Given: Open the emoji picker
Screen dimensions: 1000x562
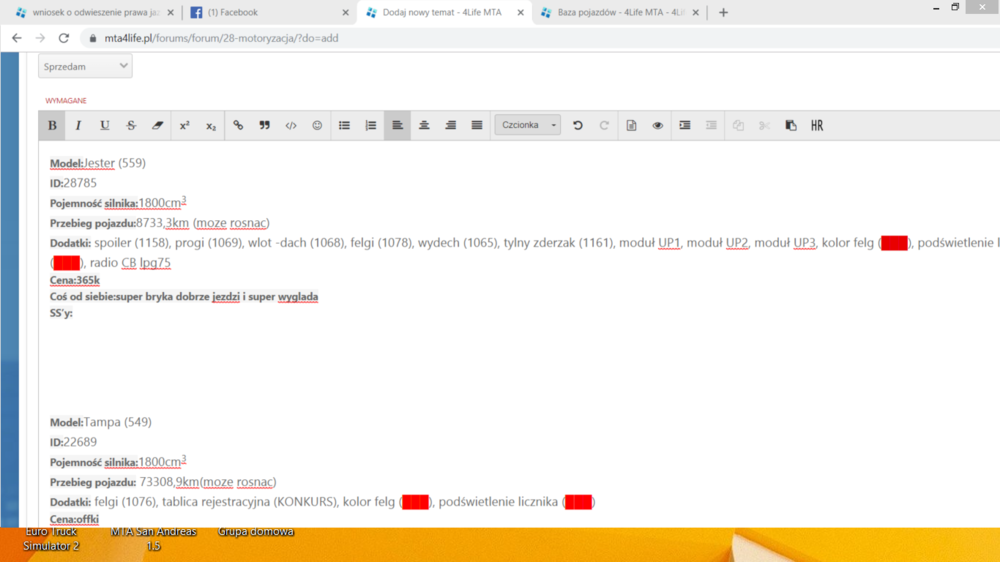Looking at the screenshot, I should coord(317,126).
